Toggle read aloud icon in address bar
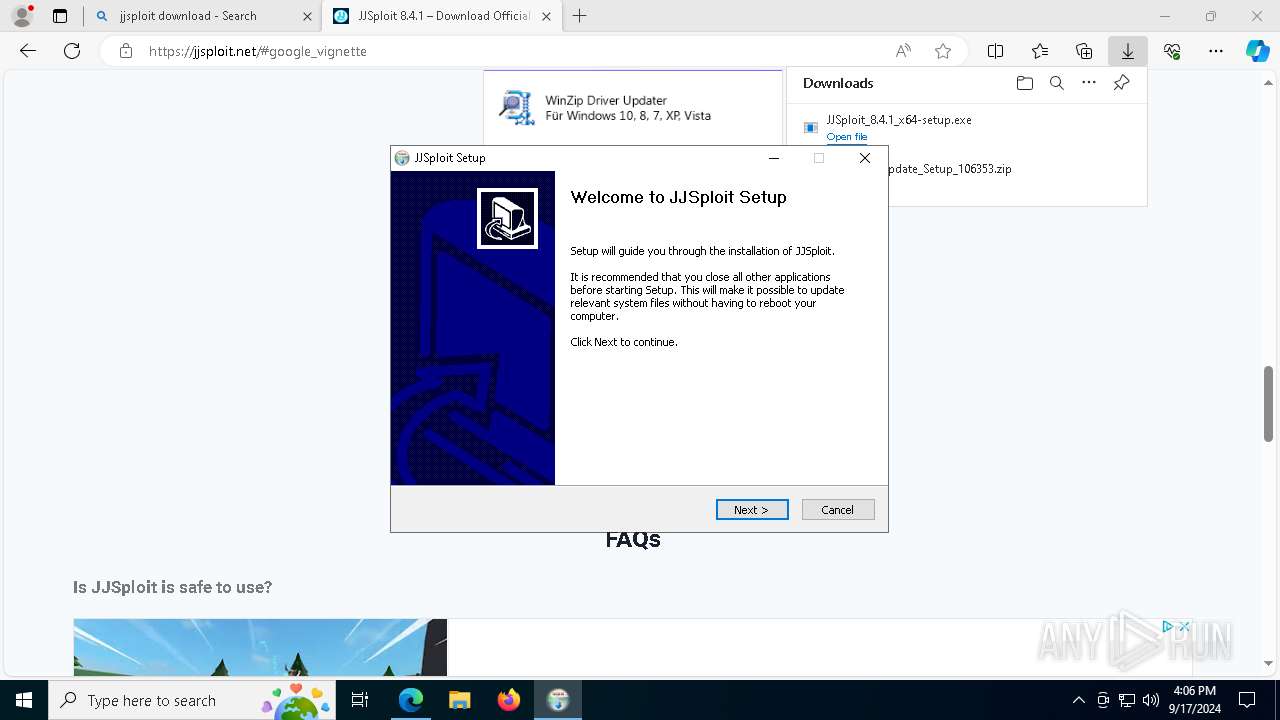1280x720 pixels. 903,51
